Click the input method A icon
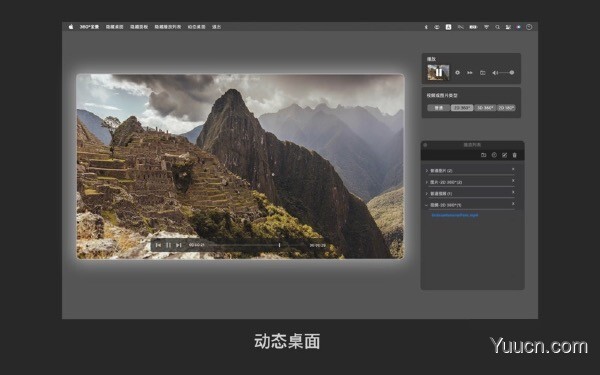This screenshot has width=600, height=375. click(448, 27)
